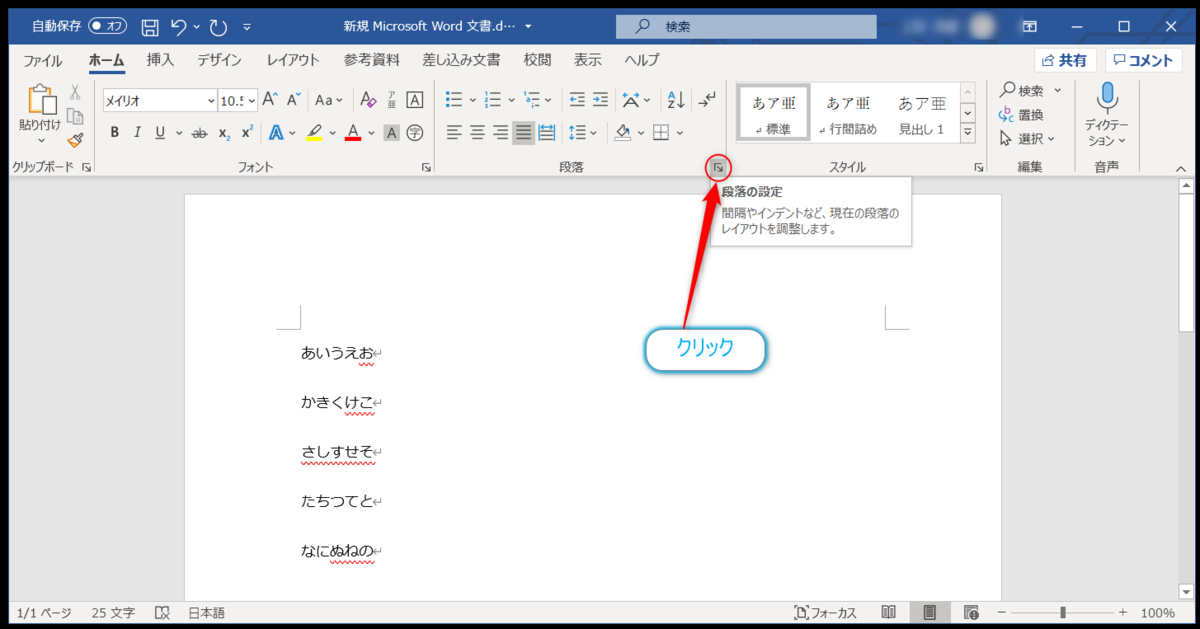Screen dimensions: 1200x629
Task: Switch to the 参考資料 tab
Action: pyautogui.click(x=372, y=60)
